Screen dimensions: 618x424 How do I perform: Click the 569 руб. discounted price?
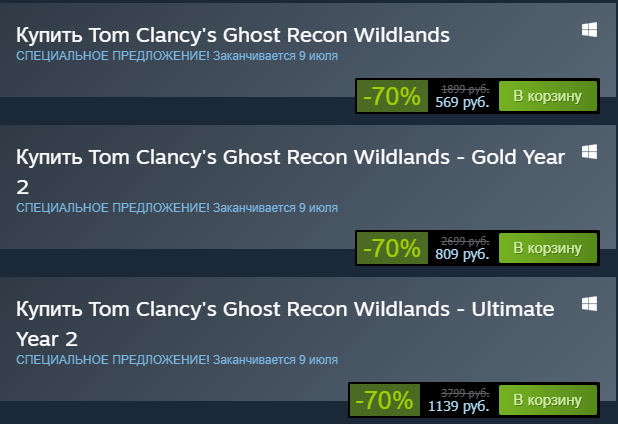pos(462,103)
